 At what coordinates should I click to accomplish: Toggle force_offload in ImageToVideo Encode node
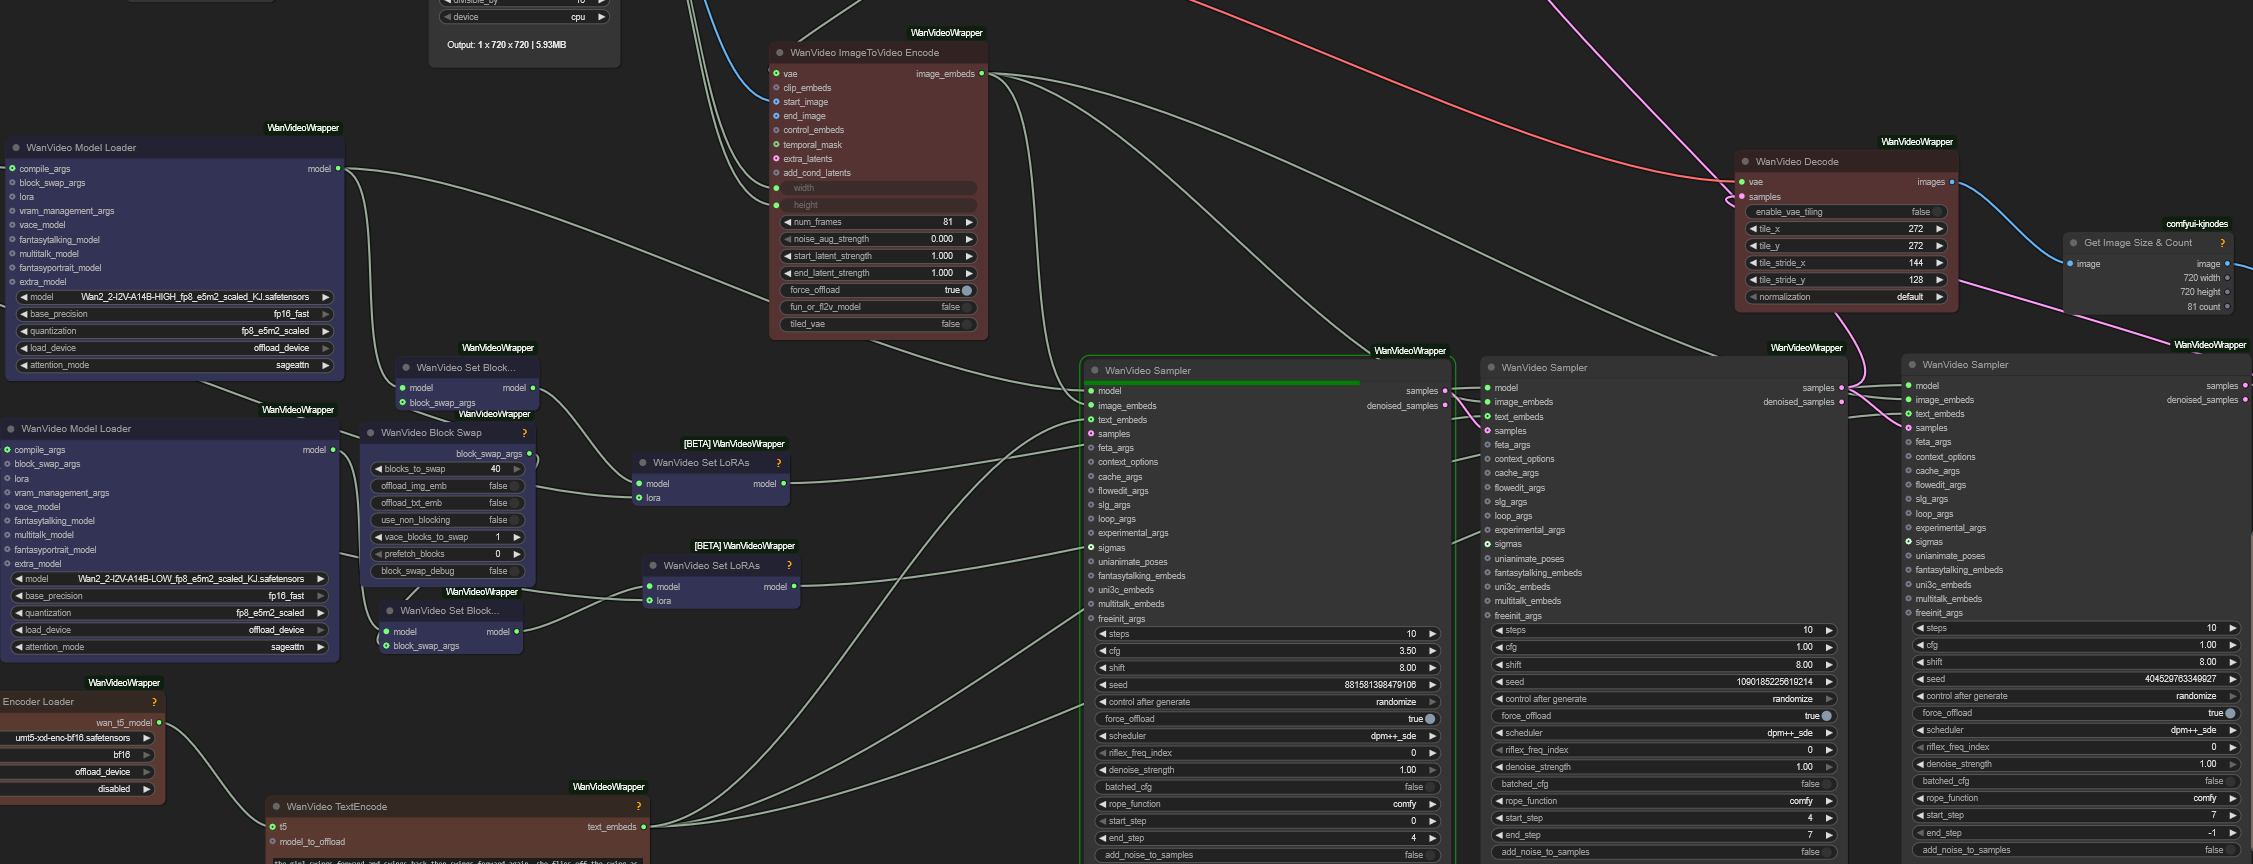(x=966, y=290)
